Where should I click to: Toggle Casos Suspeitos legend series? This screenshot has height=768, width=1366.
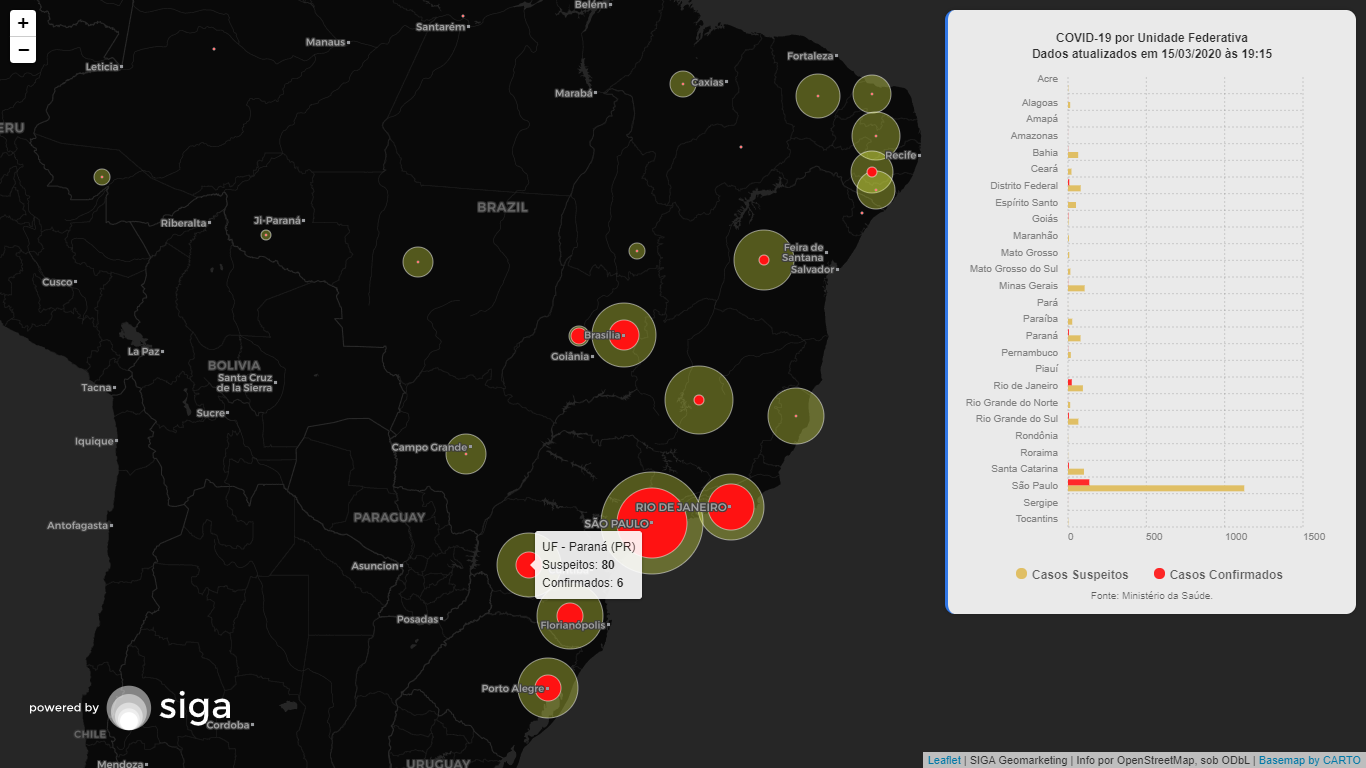[x=1071, y=574]
